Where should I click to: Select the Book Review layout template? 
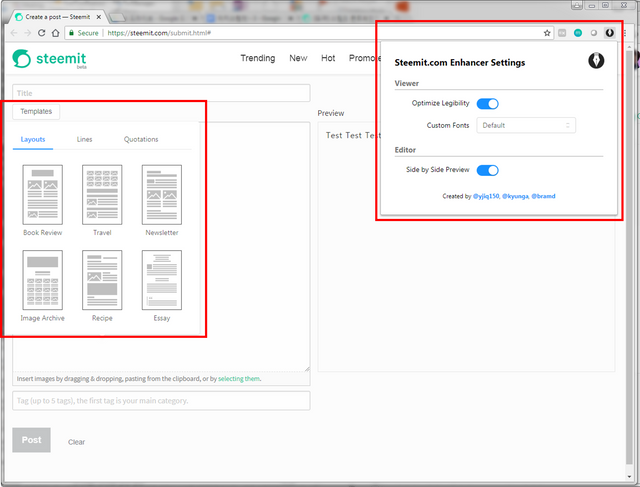coord(42,200)
